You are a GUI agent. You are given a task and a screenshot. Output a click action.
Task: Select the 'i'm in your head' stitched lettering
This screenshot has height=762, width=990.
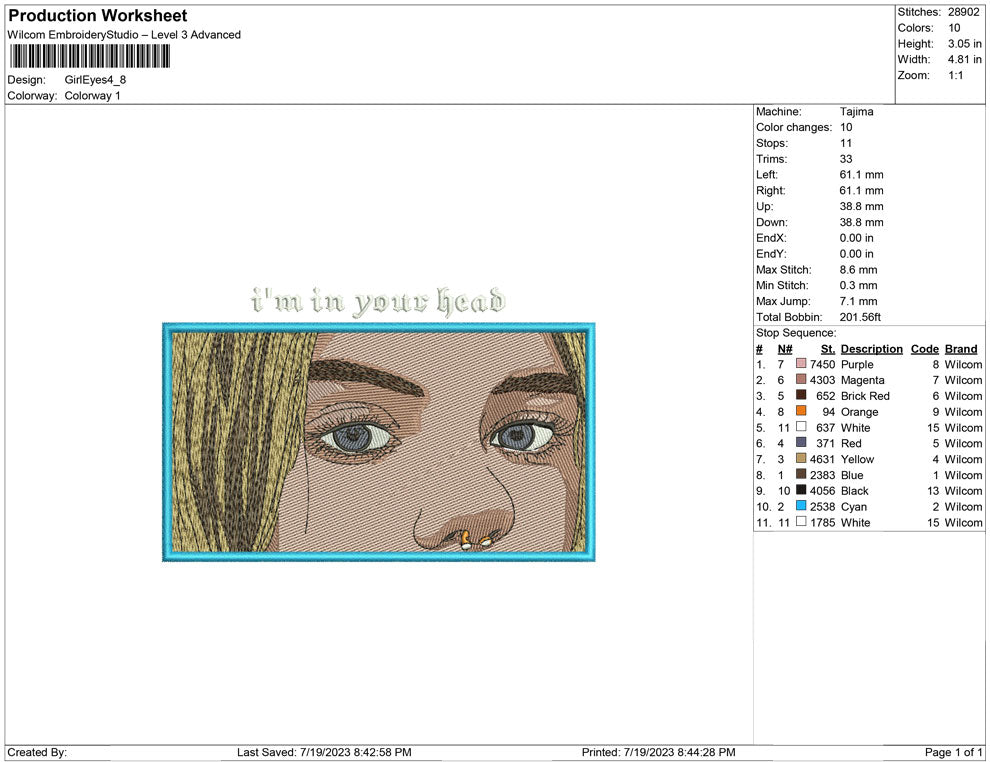point(377,299)
